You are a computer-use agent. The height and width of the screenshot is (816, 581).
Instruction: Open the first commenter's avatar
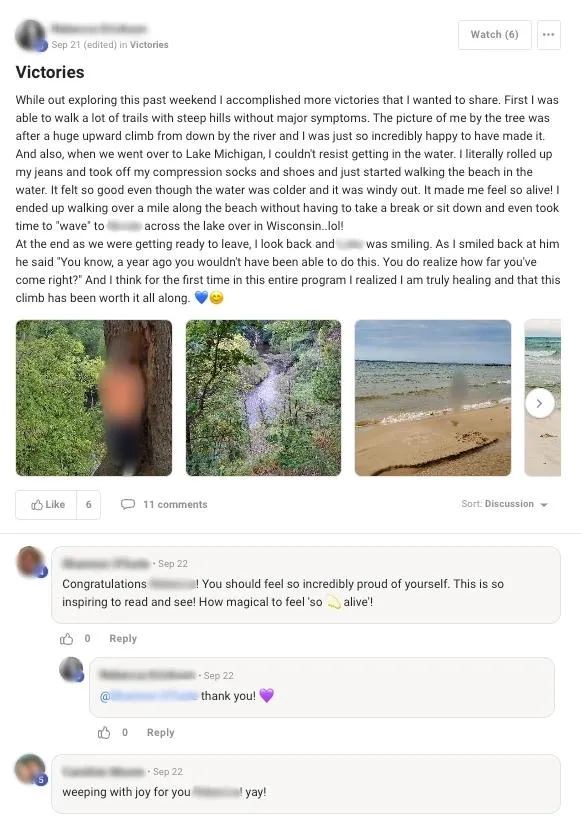pyautogui.click(x=31, y=562)
